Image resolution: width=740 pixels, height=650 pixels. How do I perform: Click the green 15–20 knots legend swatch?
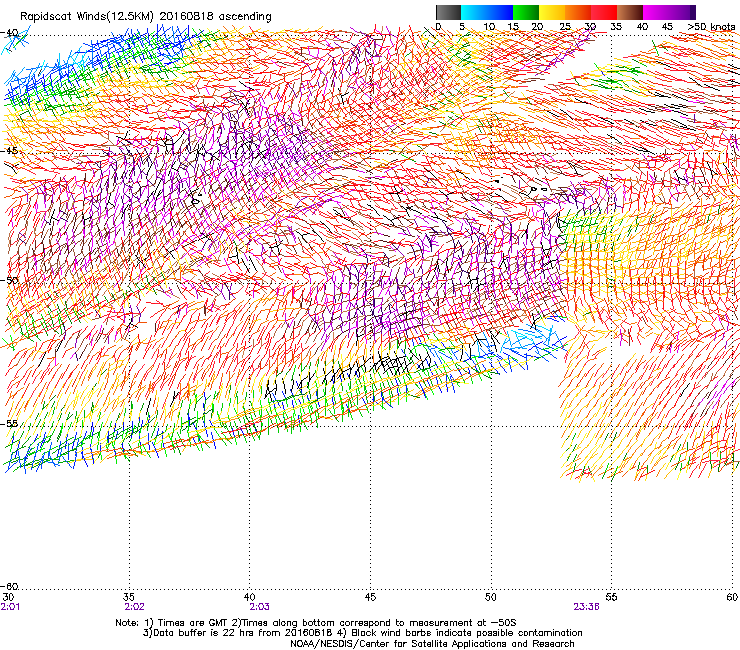coord(526,12)
